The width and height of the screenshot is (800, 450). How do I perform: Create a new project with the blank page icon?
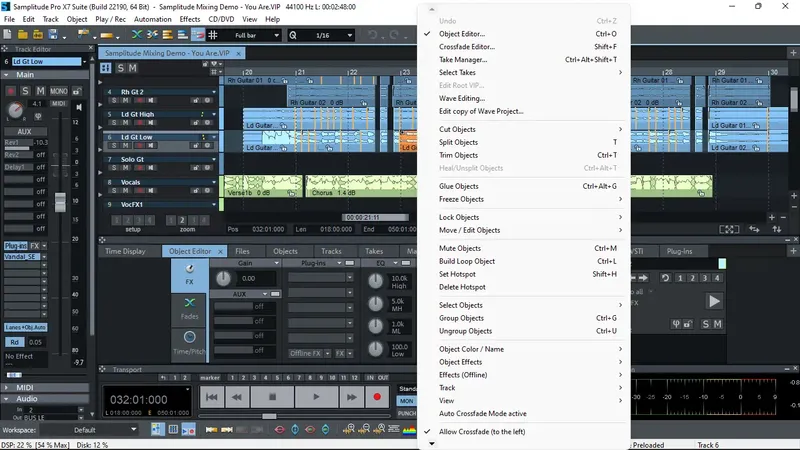pyautogui.click(x=8, y=35)
